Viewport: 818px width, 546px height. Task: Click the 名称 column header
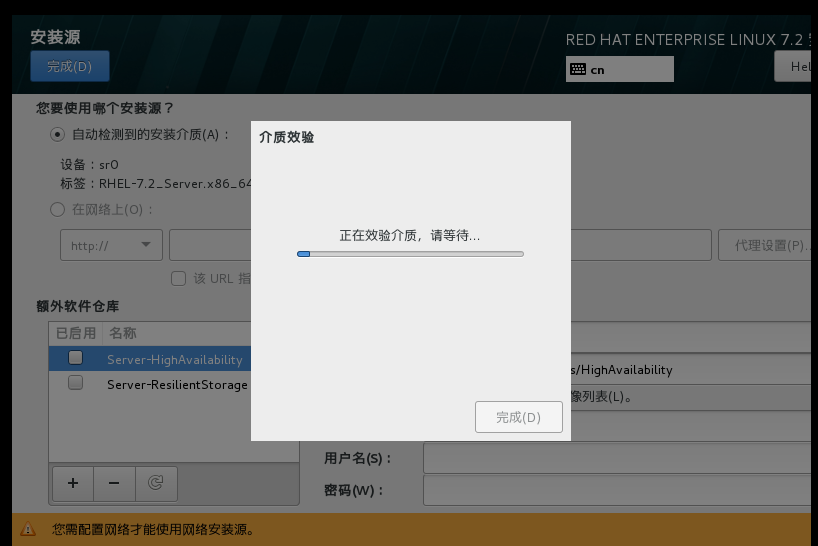[x=123, y=333]
